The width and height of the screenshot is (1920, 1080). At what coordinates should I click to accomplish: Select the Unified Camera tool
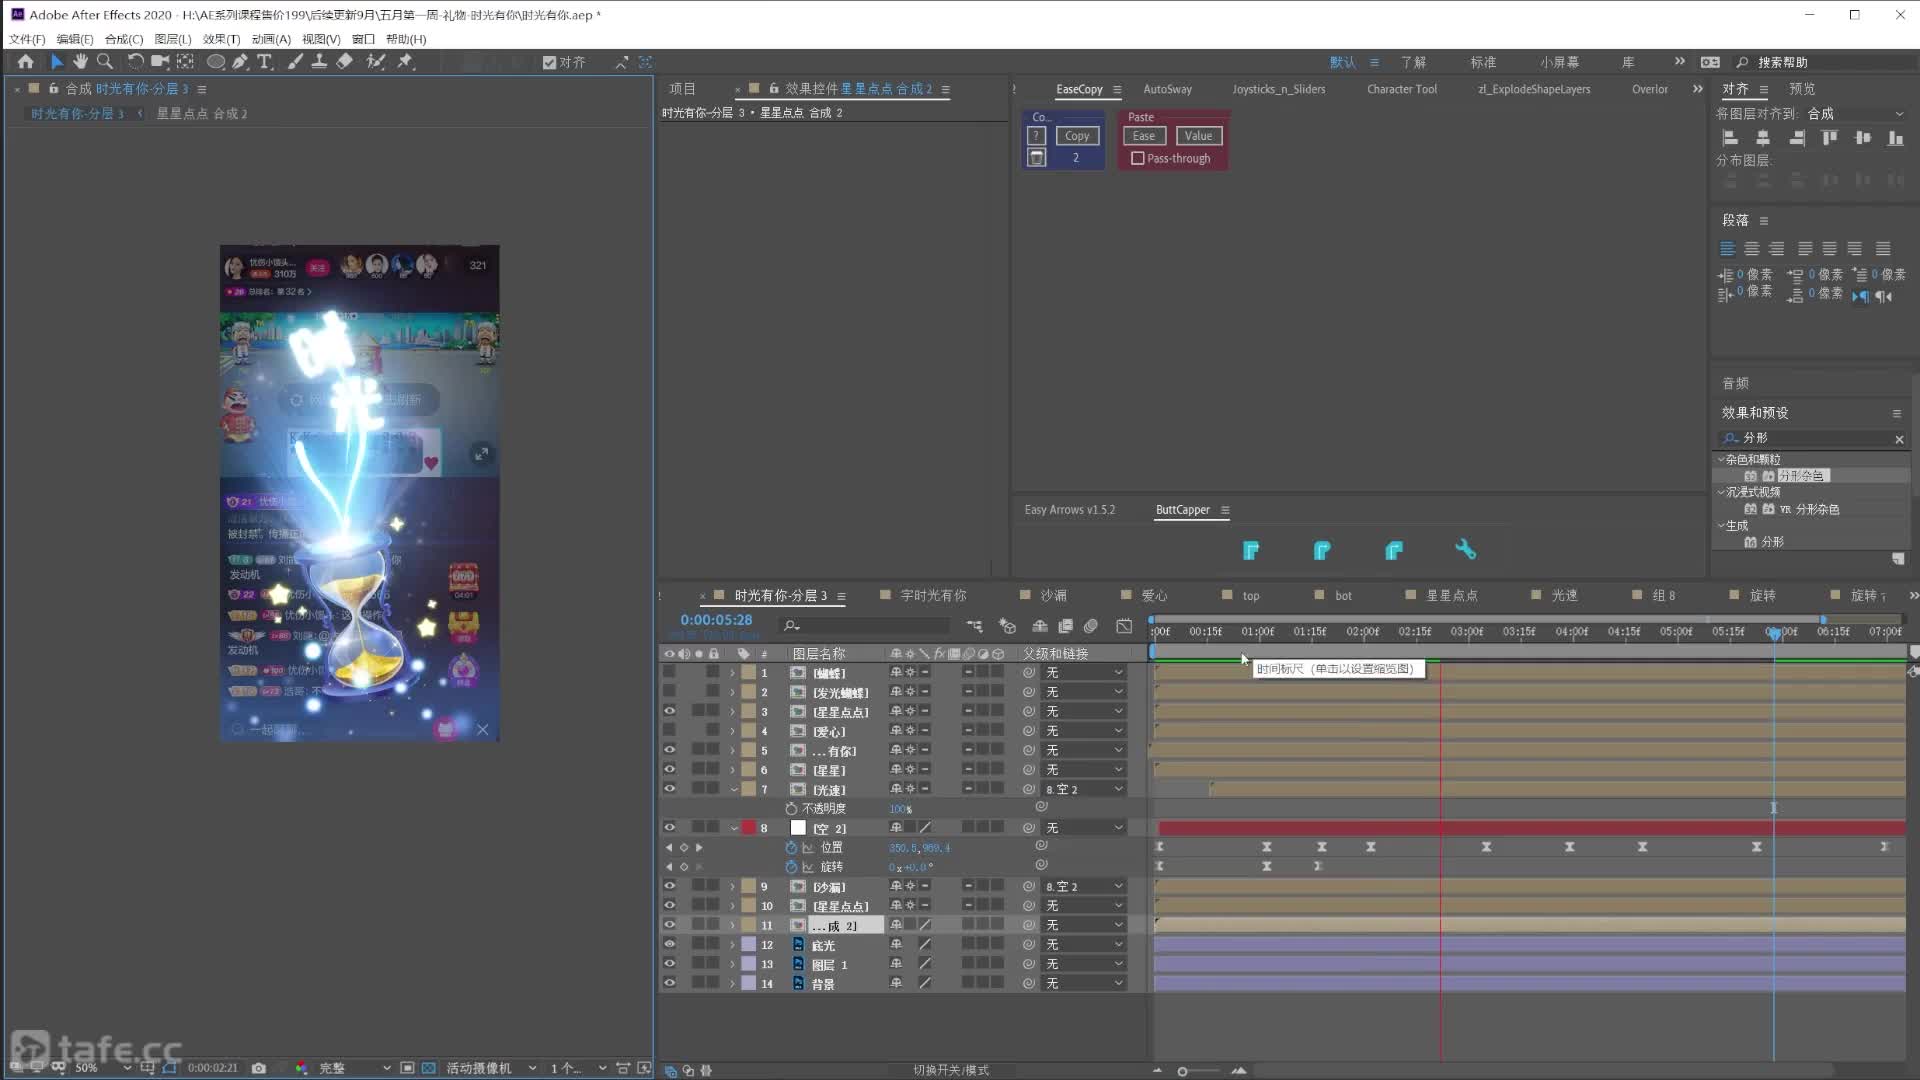point(160,62)
